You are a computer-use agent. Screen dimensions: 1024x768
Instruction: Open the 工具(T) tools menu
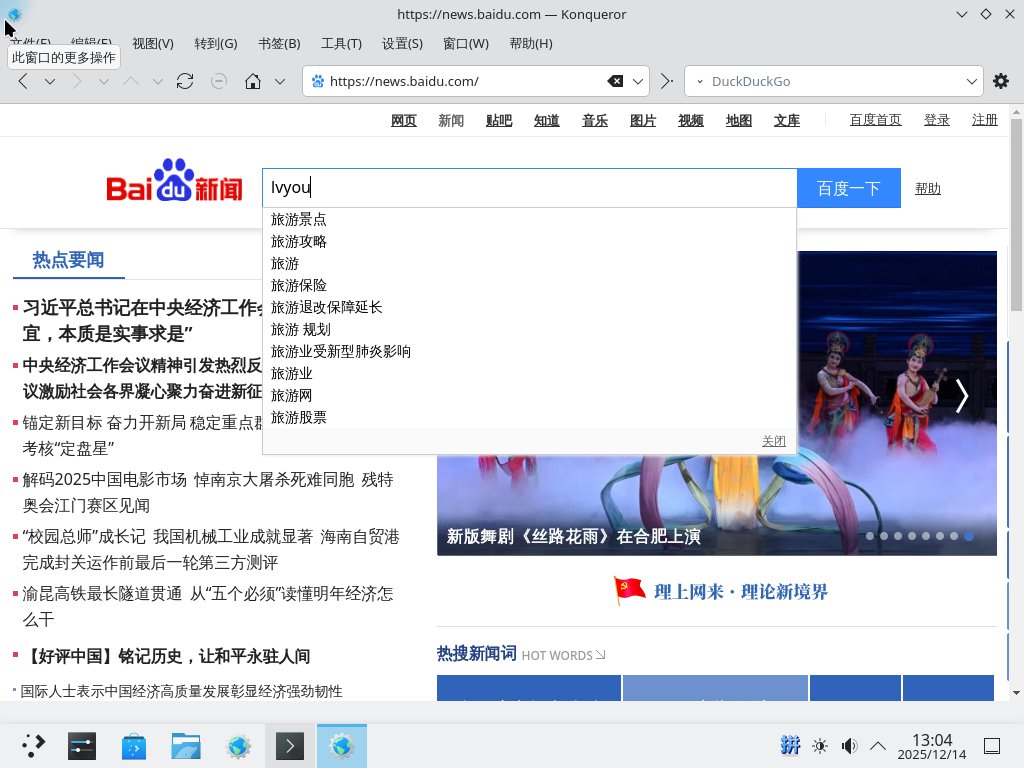point(341,44)
